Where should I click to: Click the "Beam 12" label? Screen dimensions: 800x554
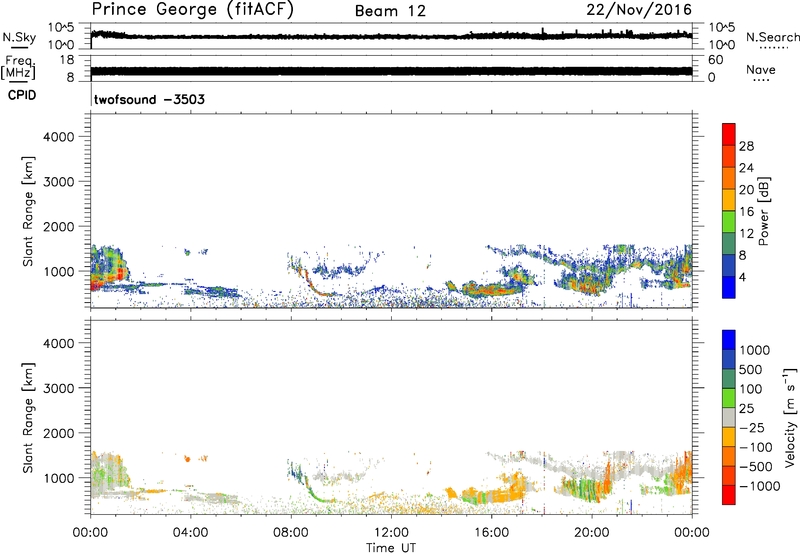tap(390, 11)
